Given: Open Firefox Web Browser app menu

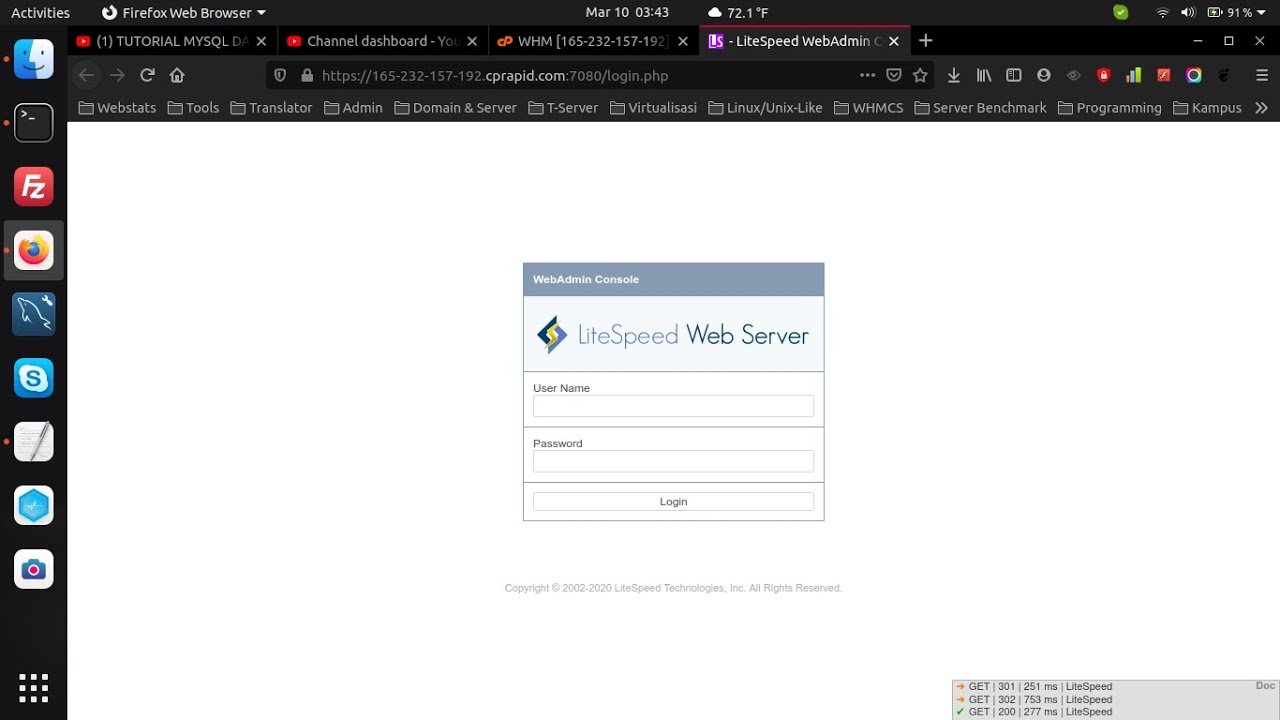Looking at the screenshot, I should click(184, 13).
